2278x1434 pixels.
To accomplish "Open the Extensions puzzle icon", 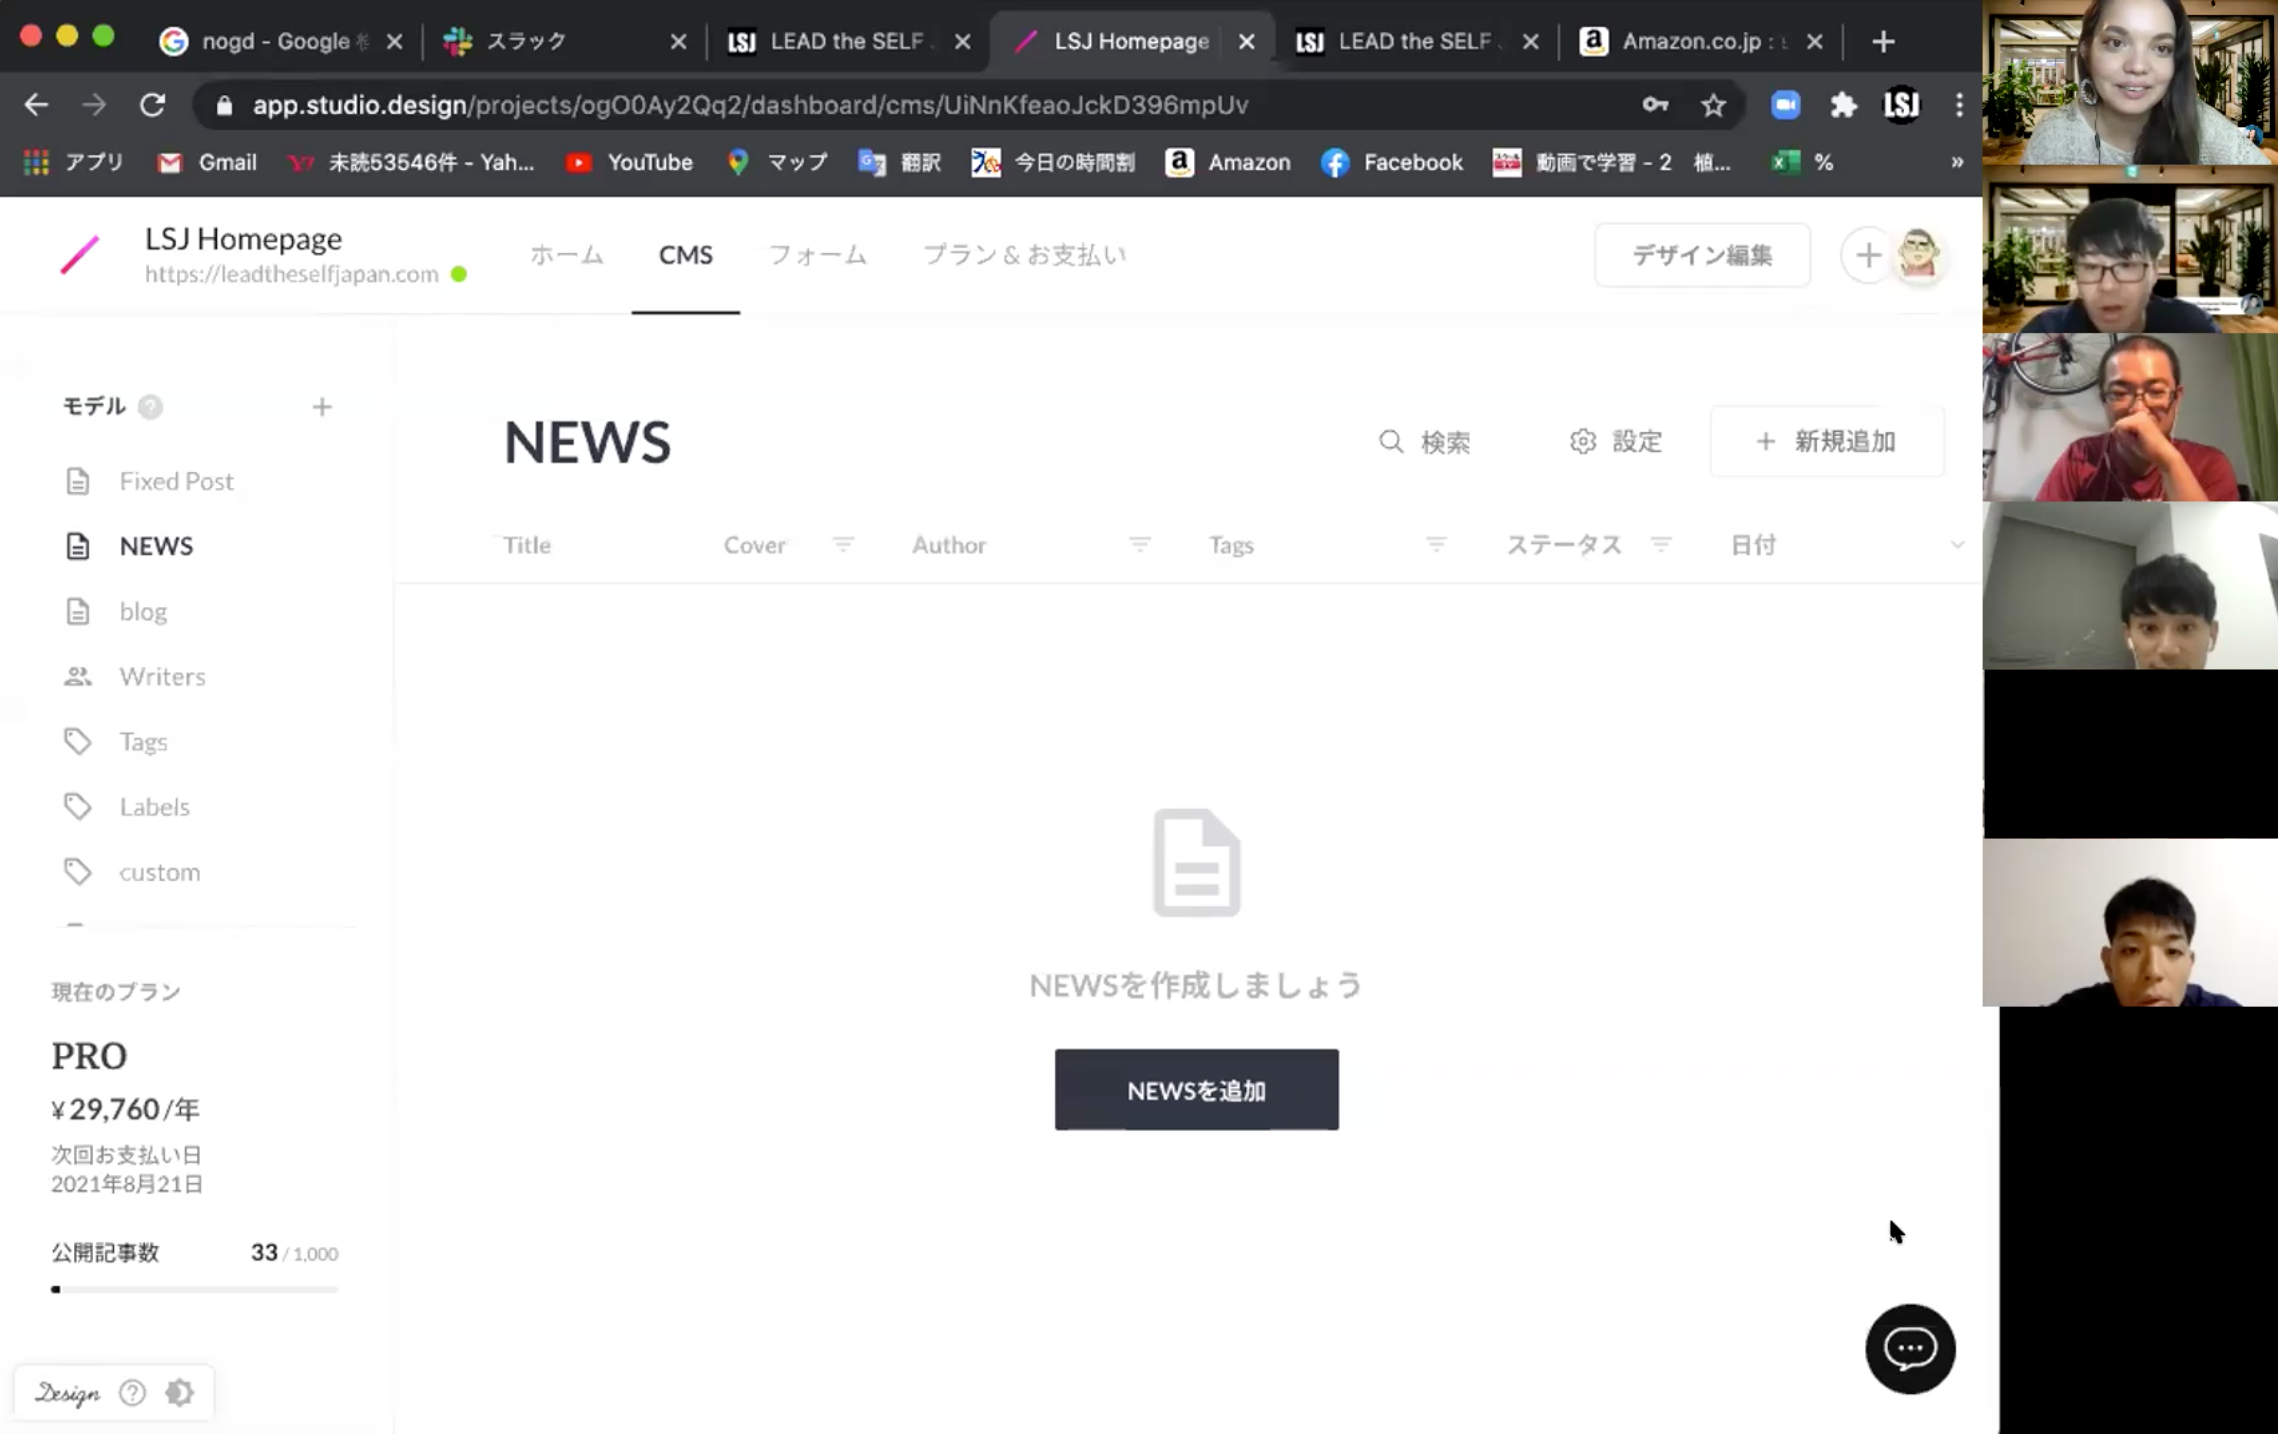I will click(x=1843, y=104).
